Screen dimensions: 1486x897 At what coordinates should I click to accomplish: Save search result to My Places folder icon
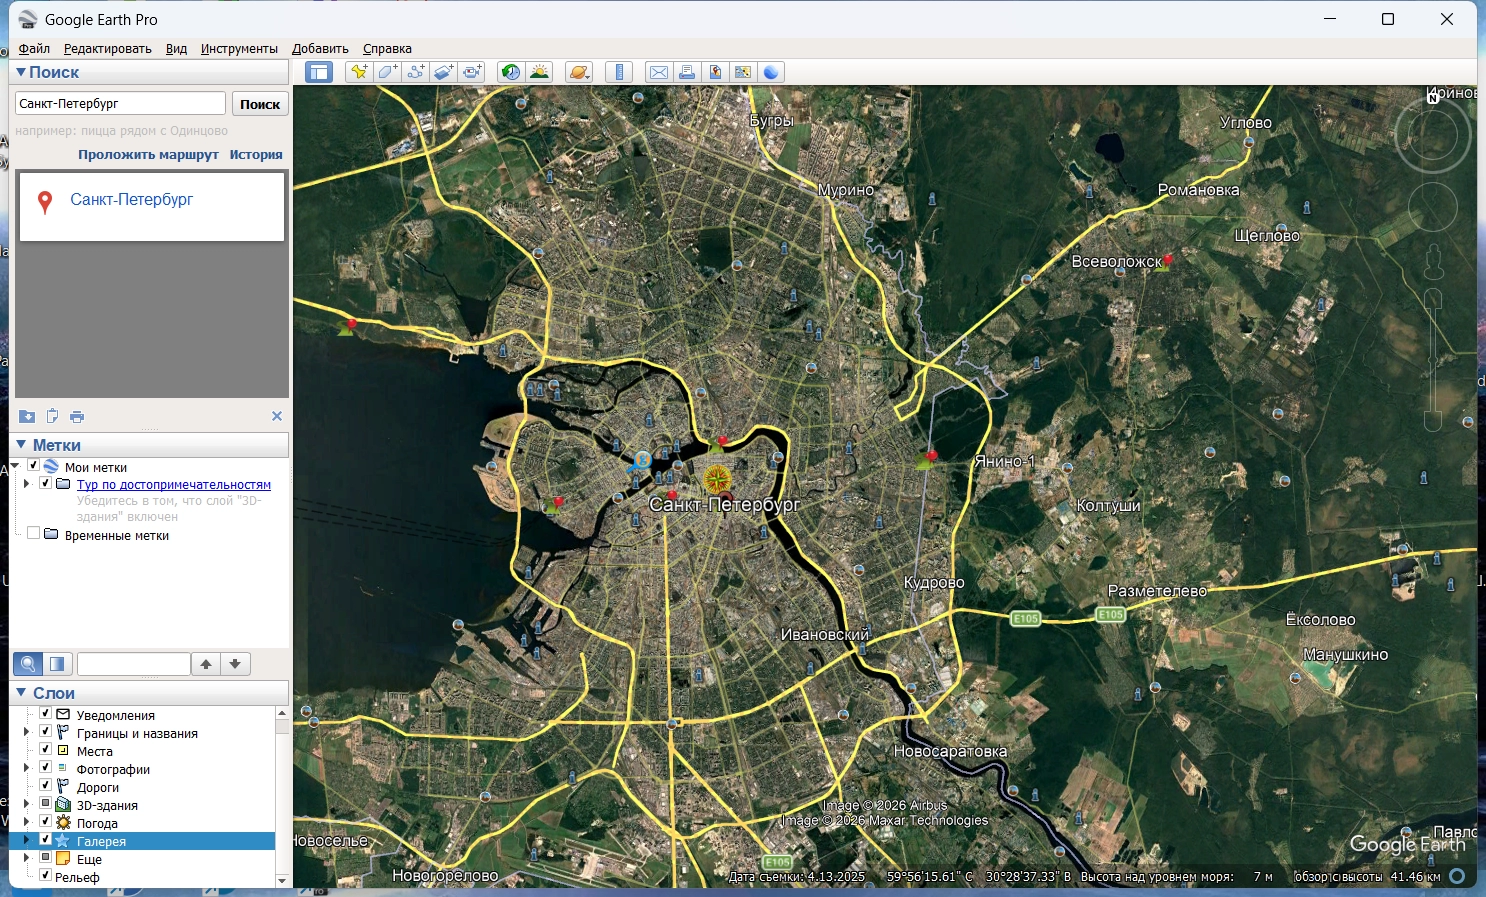point(27,416)
